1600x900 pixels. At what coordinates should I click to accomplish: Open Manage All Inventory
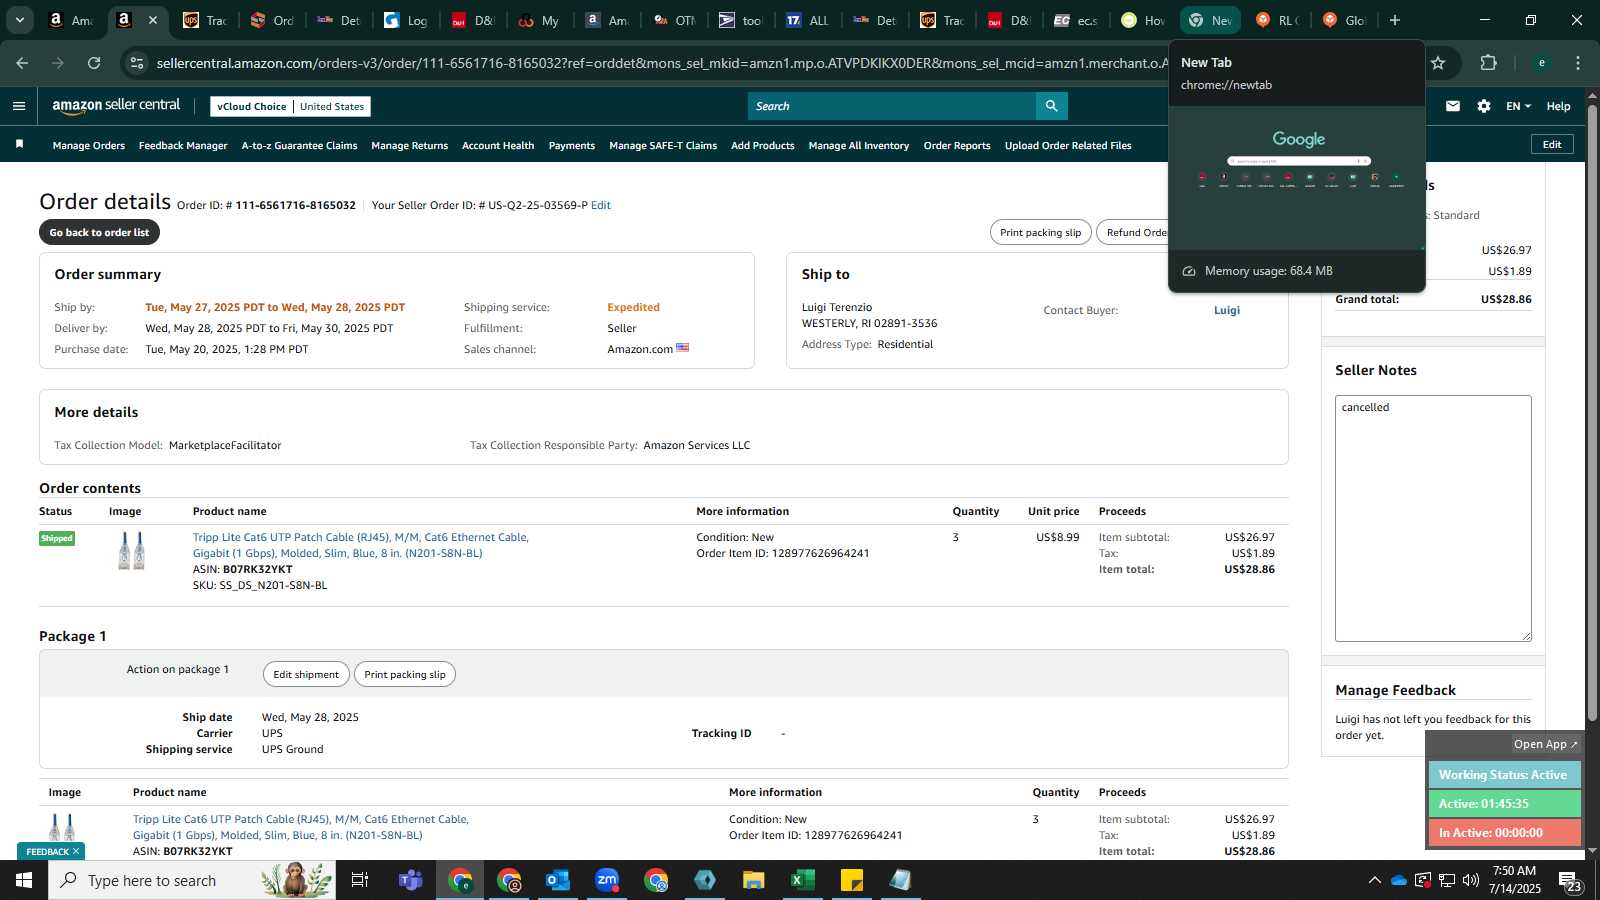pyautogui.click(x=859, y=146)
